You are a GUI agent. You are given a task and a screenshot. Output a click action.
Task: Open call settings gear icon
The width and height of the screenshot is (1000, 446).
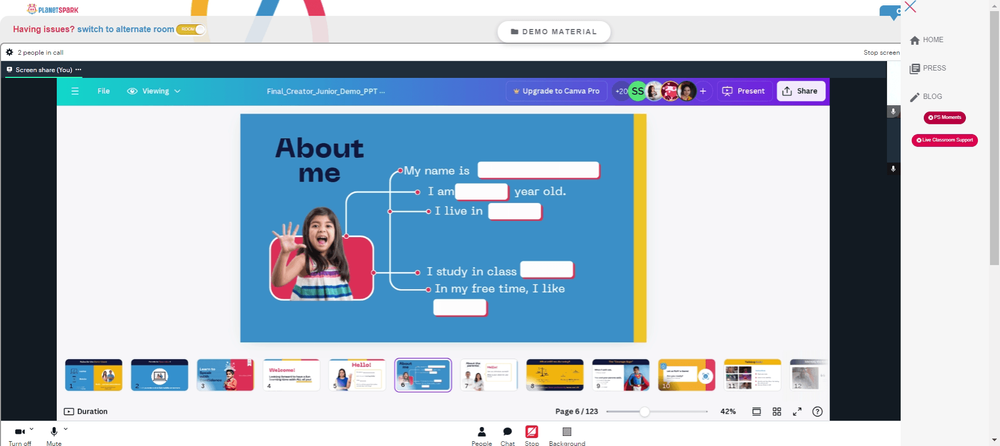click(x=10, y=52)
